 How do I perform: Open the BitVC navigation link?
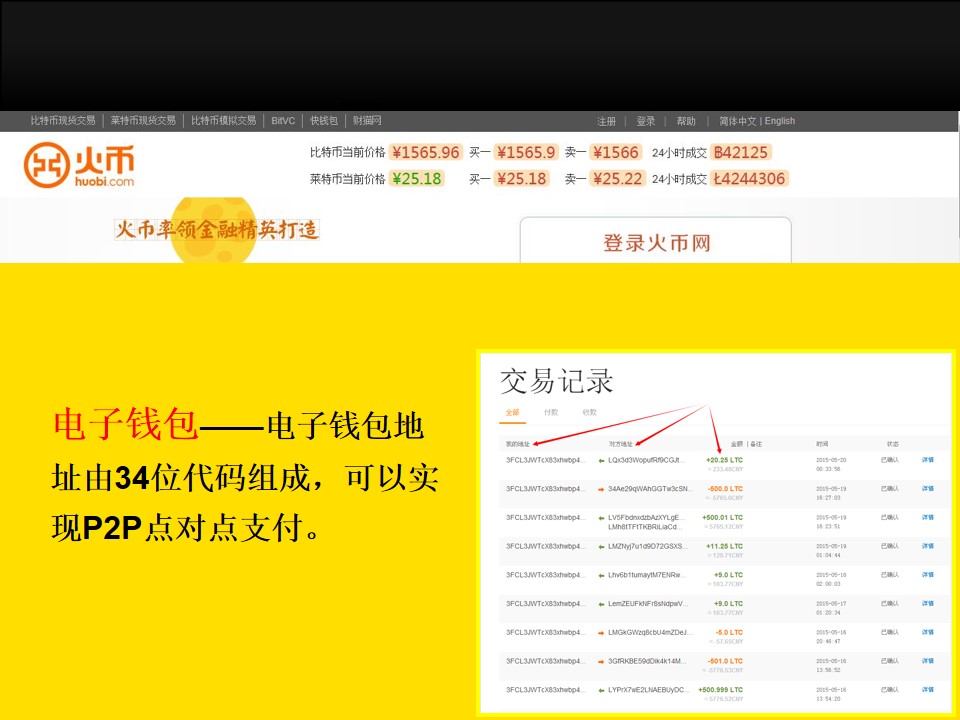click(x=283, y=121)
